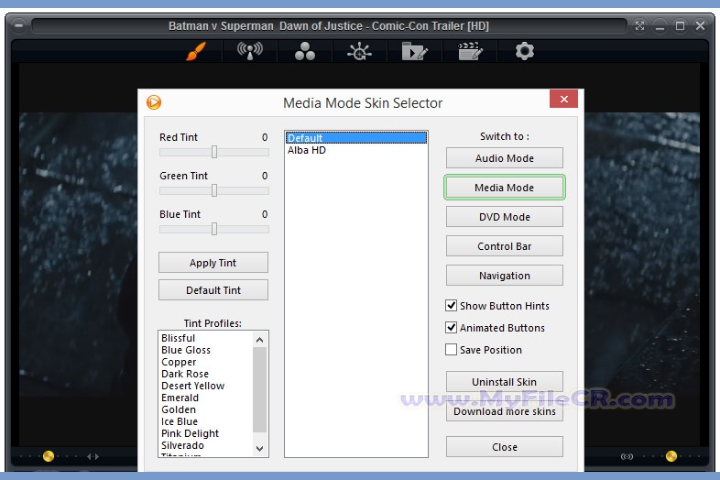The image size is (720, 480).
Task: Click the Red Tint slider
Action: (x=214, y=152)
